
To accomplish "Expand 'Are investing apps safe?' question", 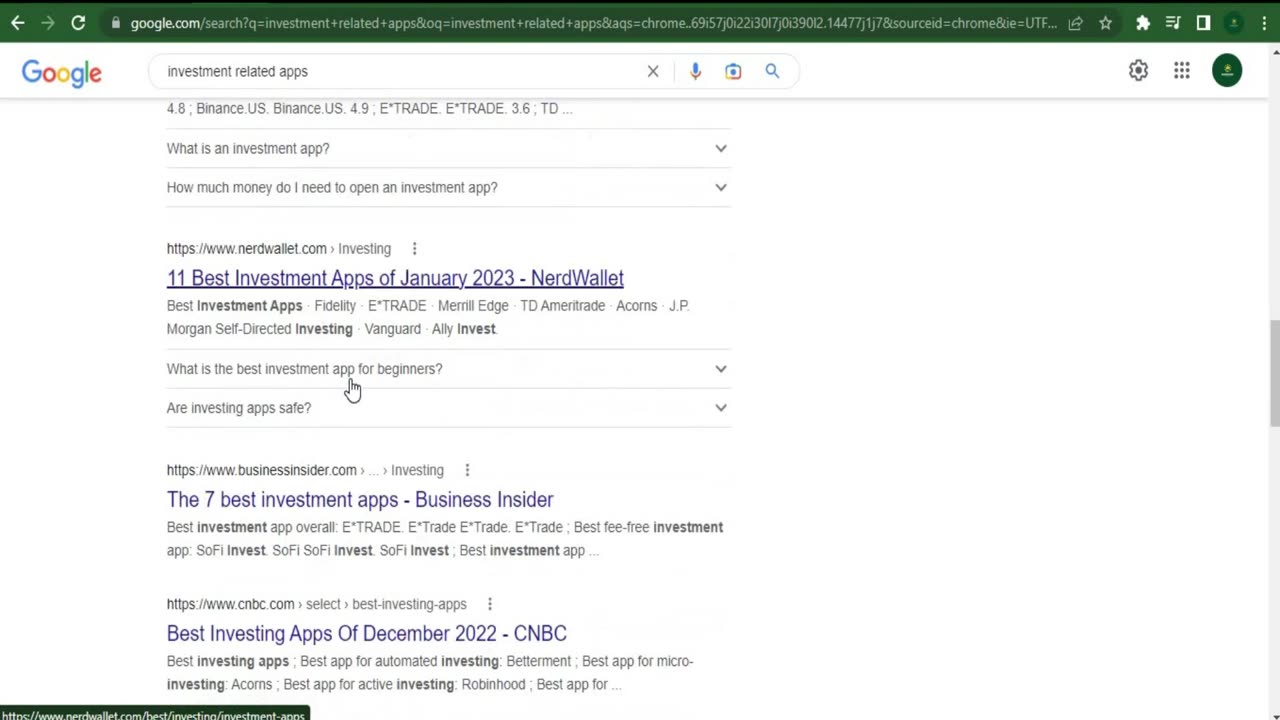I will 448,408.
